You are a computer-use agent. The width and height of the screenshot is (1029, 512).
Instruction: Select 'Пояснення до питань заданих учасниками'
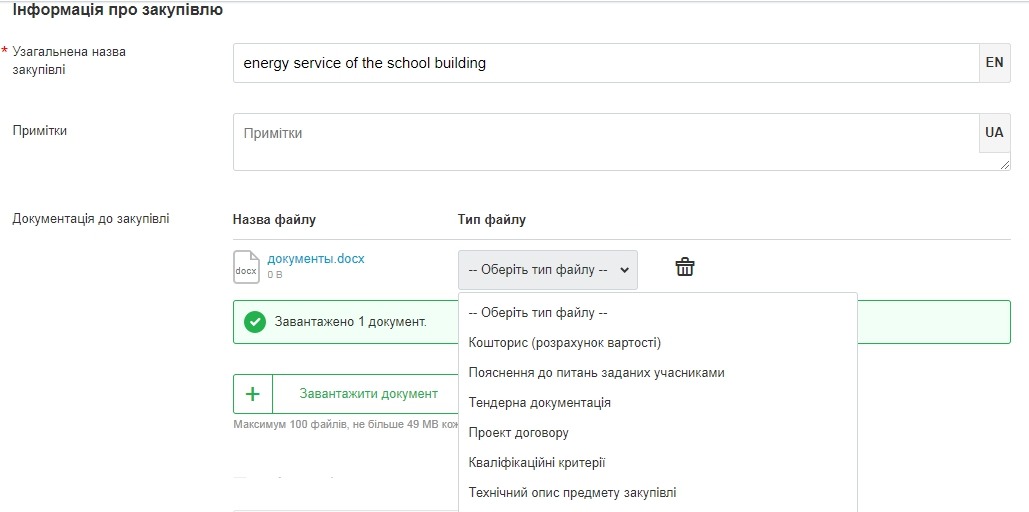tap(596, 373)
